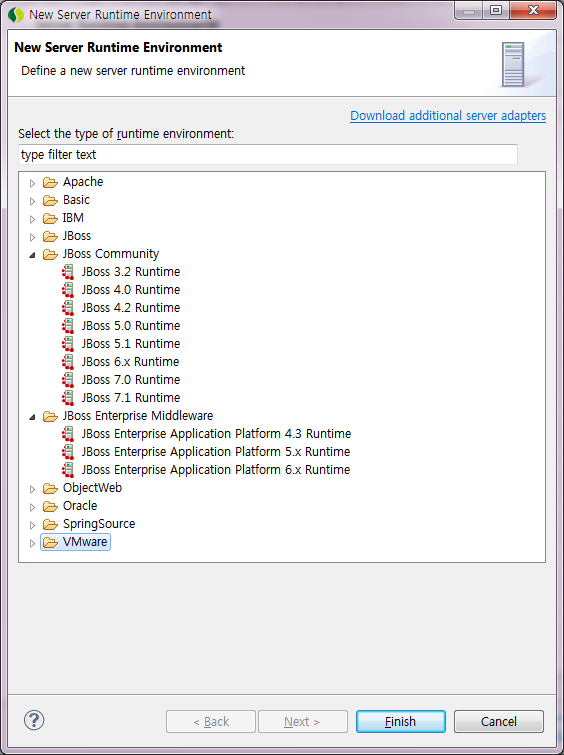
Task: Click the JBoss Enterprise Middleware folder icon
Action: coord(50,416)
